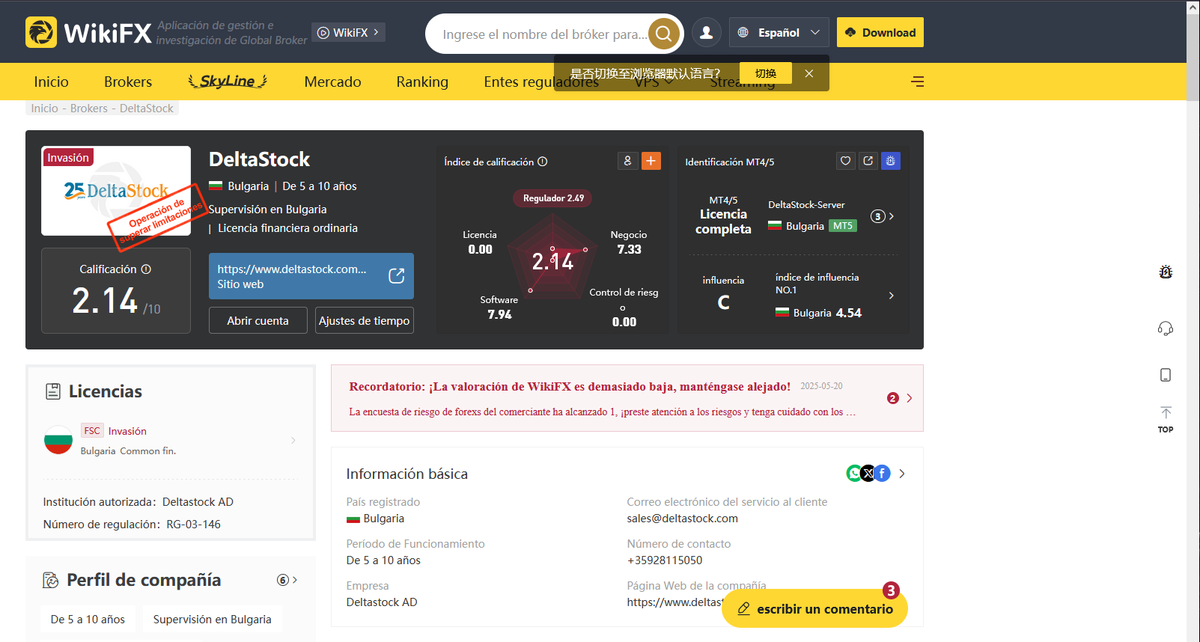
Task: Click the sales@deltastock.com email text
Action: 682,518
